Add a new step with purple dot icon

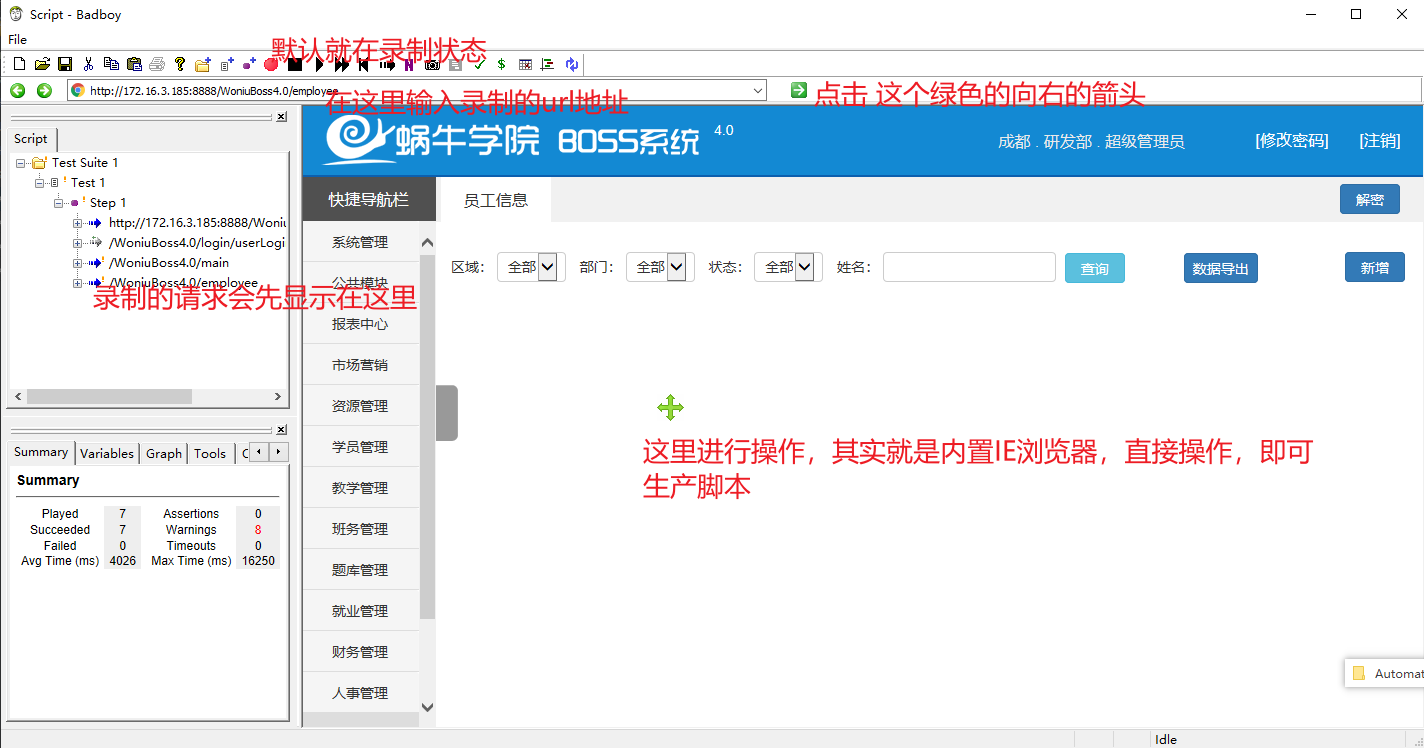[x=250, y=64]
